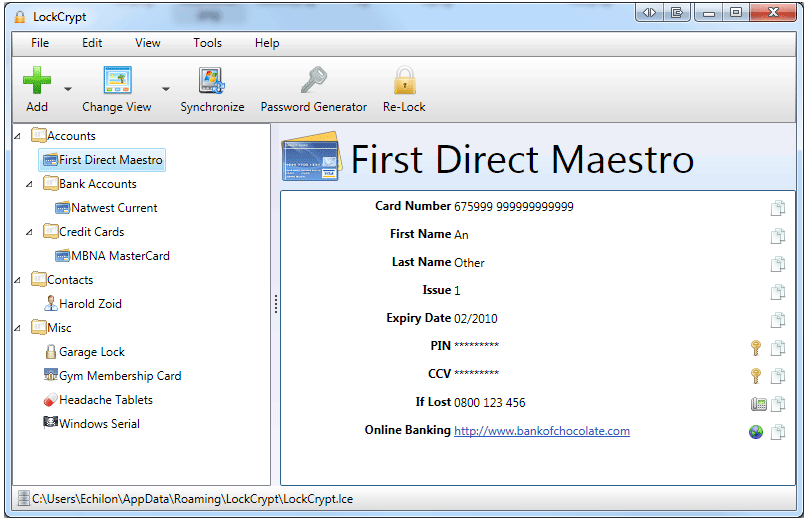This screenshot has height=519, width=806.
Task: Click the globe icon beside Online Banking
Action: [756, 432]
